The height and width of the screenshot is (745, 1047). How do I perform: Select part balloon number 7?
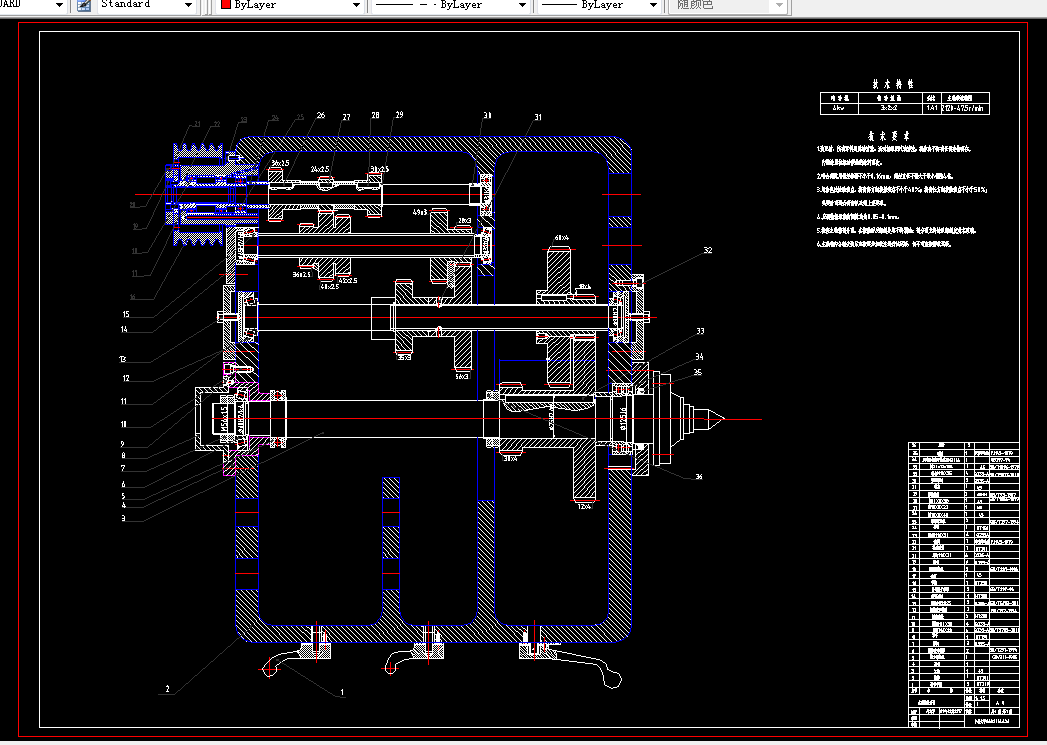[123, 469]
